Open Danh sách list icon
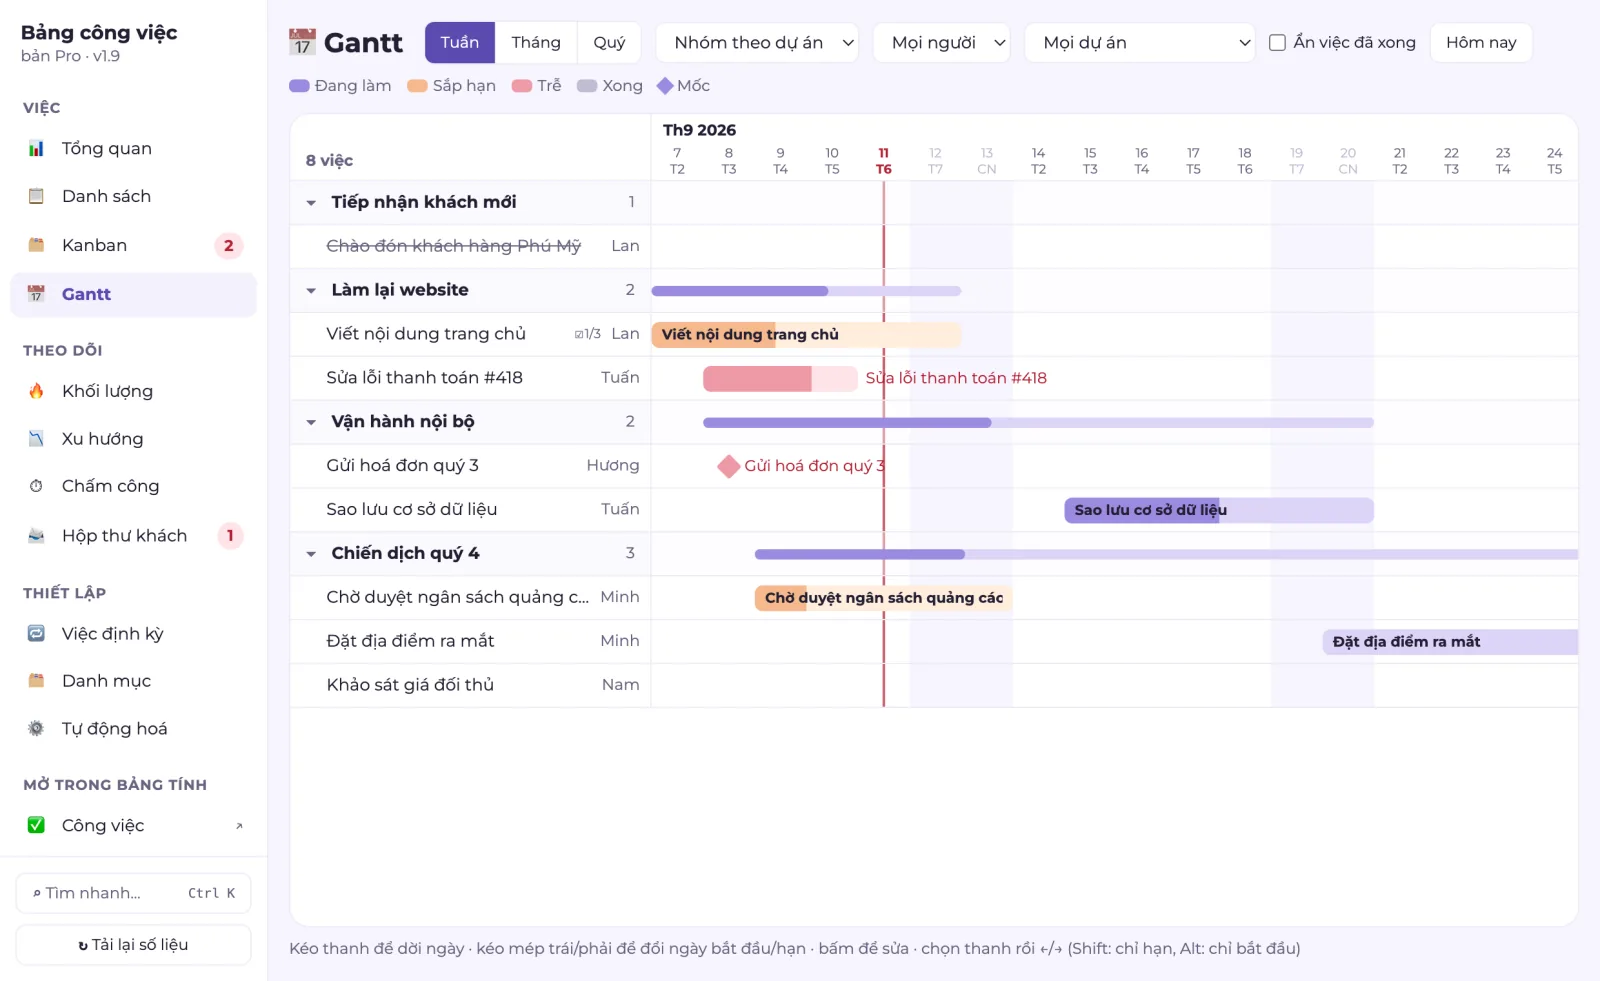This screenshot has width=1600, height=981. (36, 196)
